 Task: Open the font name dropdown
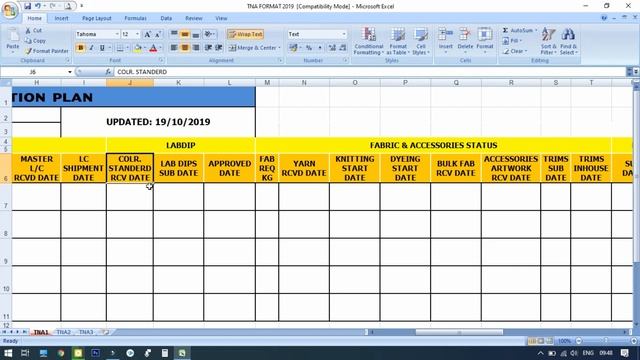click(117, 34)
